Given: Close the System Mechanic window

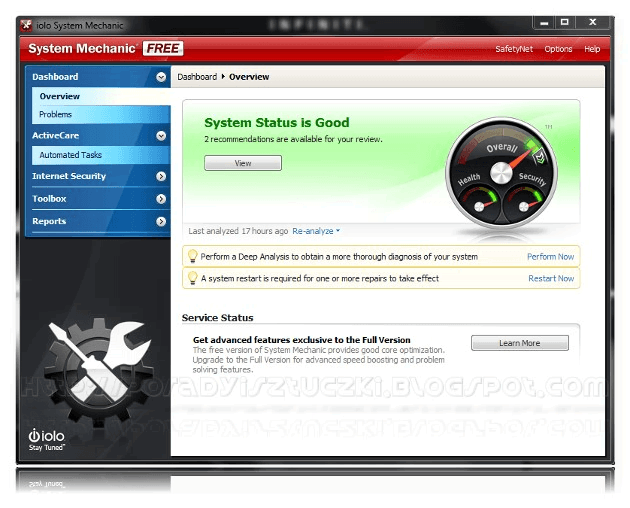Looking at the screenshot, I should click(x=593, y=23).
